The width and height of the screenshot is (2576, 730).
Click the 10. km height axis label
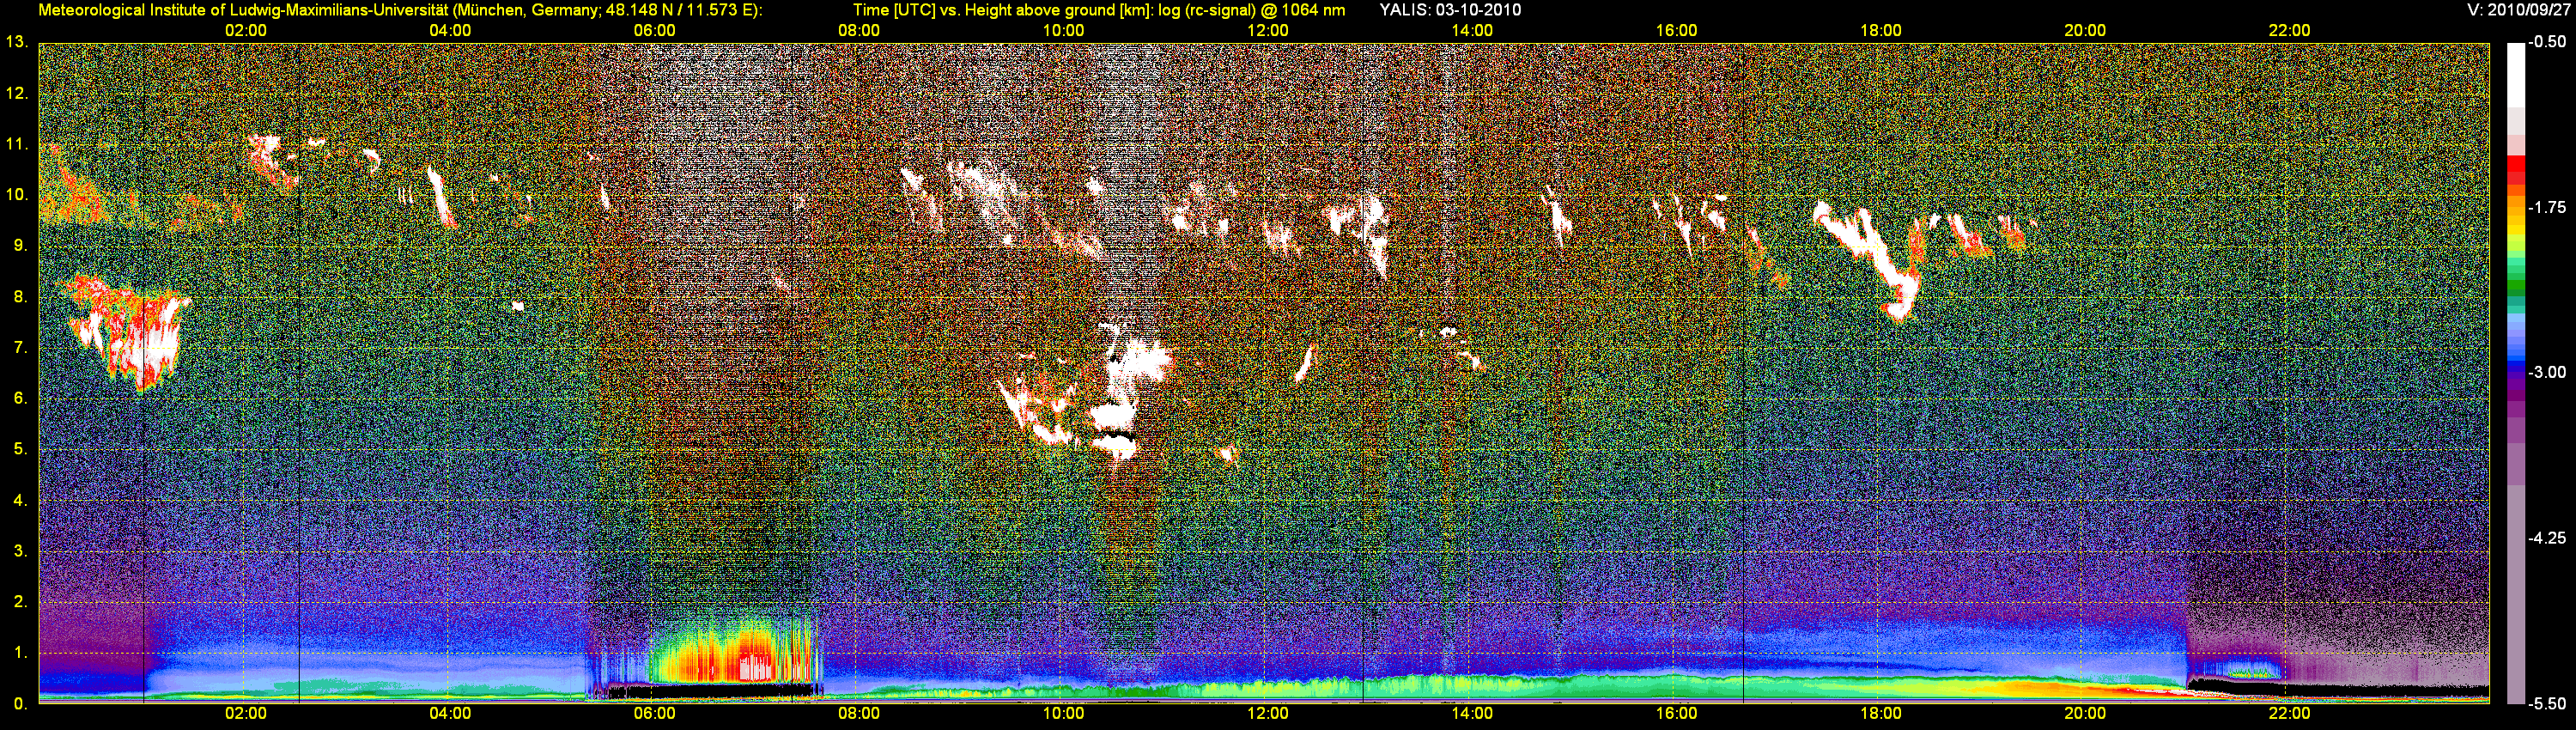coord(16,195)
